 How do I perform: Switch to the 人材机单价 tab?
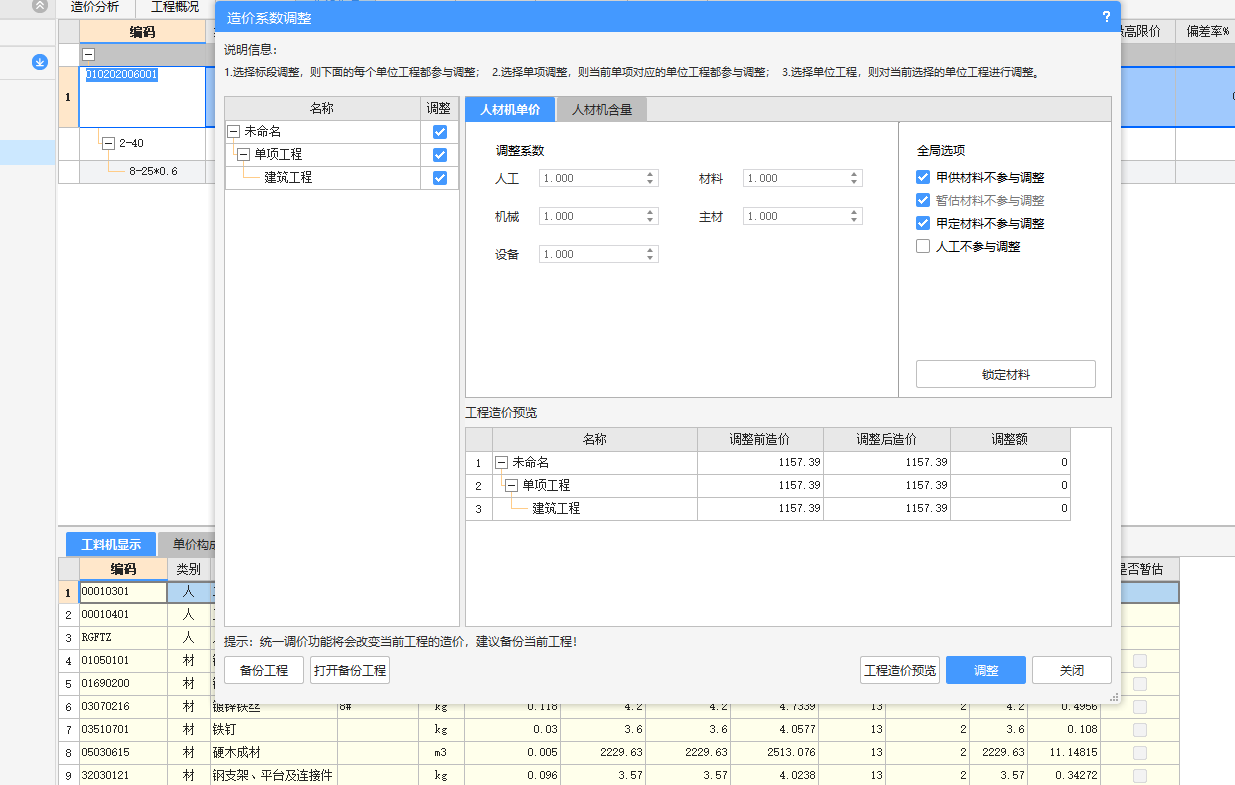[x=510, y=109]
